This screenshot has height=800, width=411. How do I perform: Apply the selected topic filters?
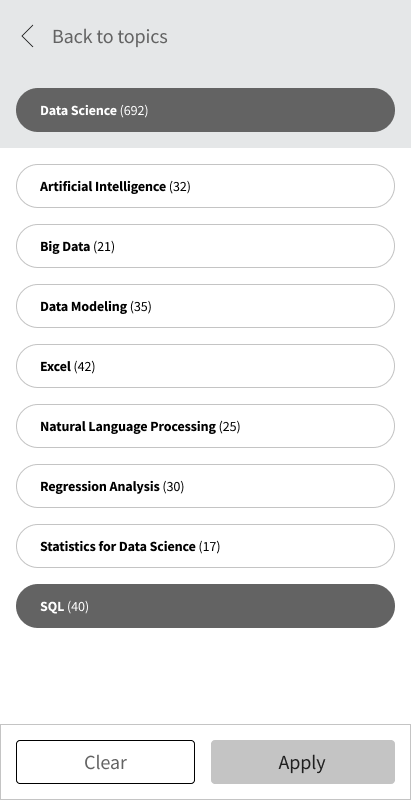point(303,762)
